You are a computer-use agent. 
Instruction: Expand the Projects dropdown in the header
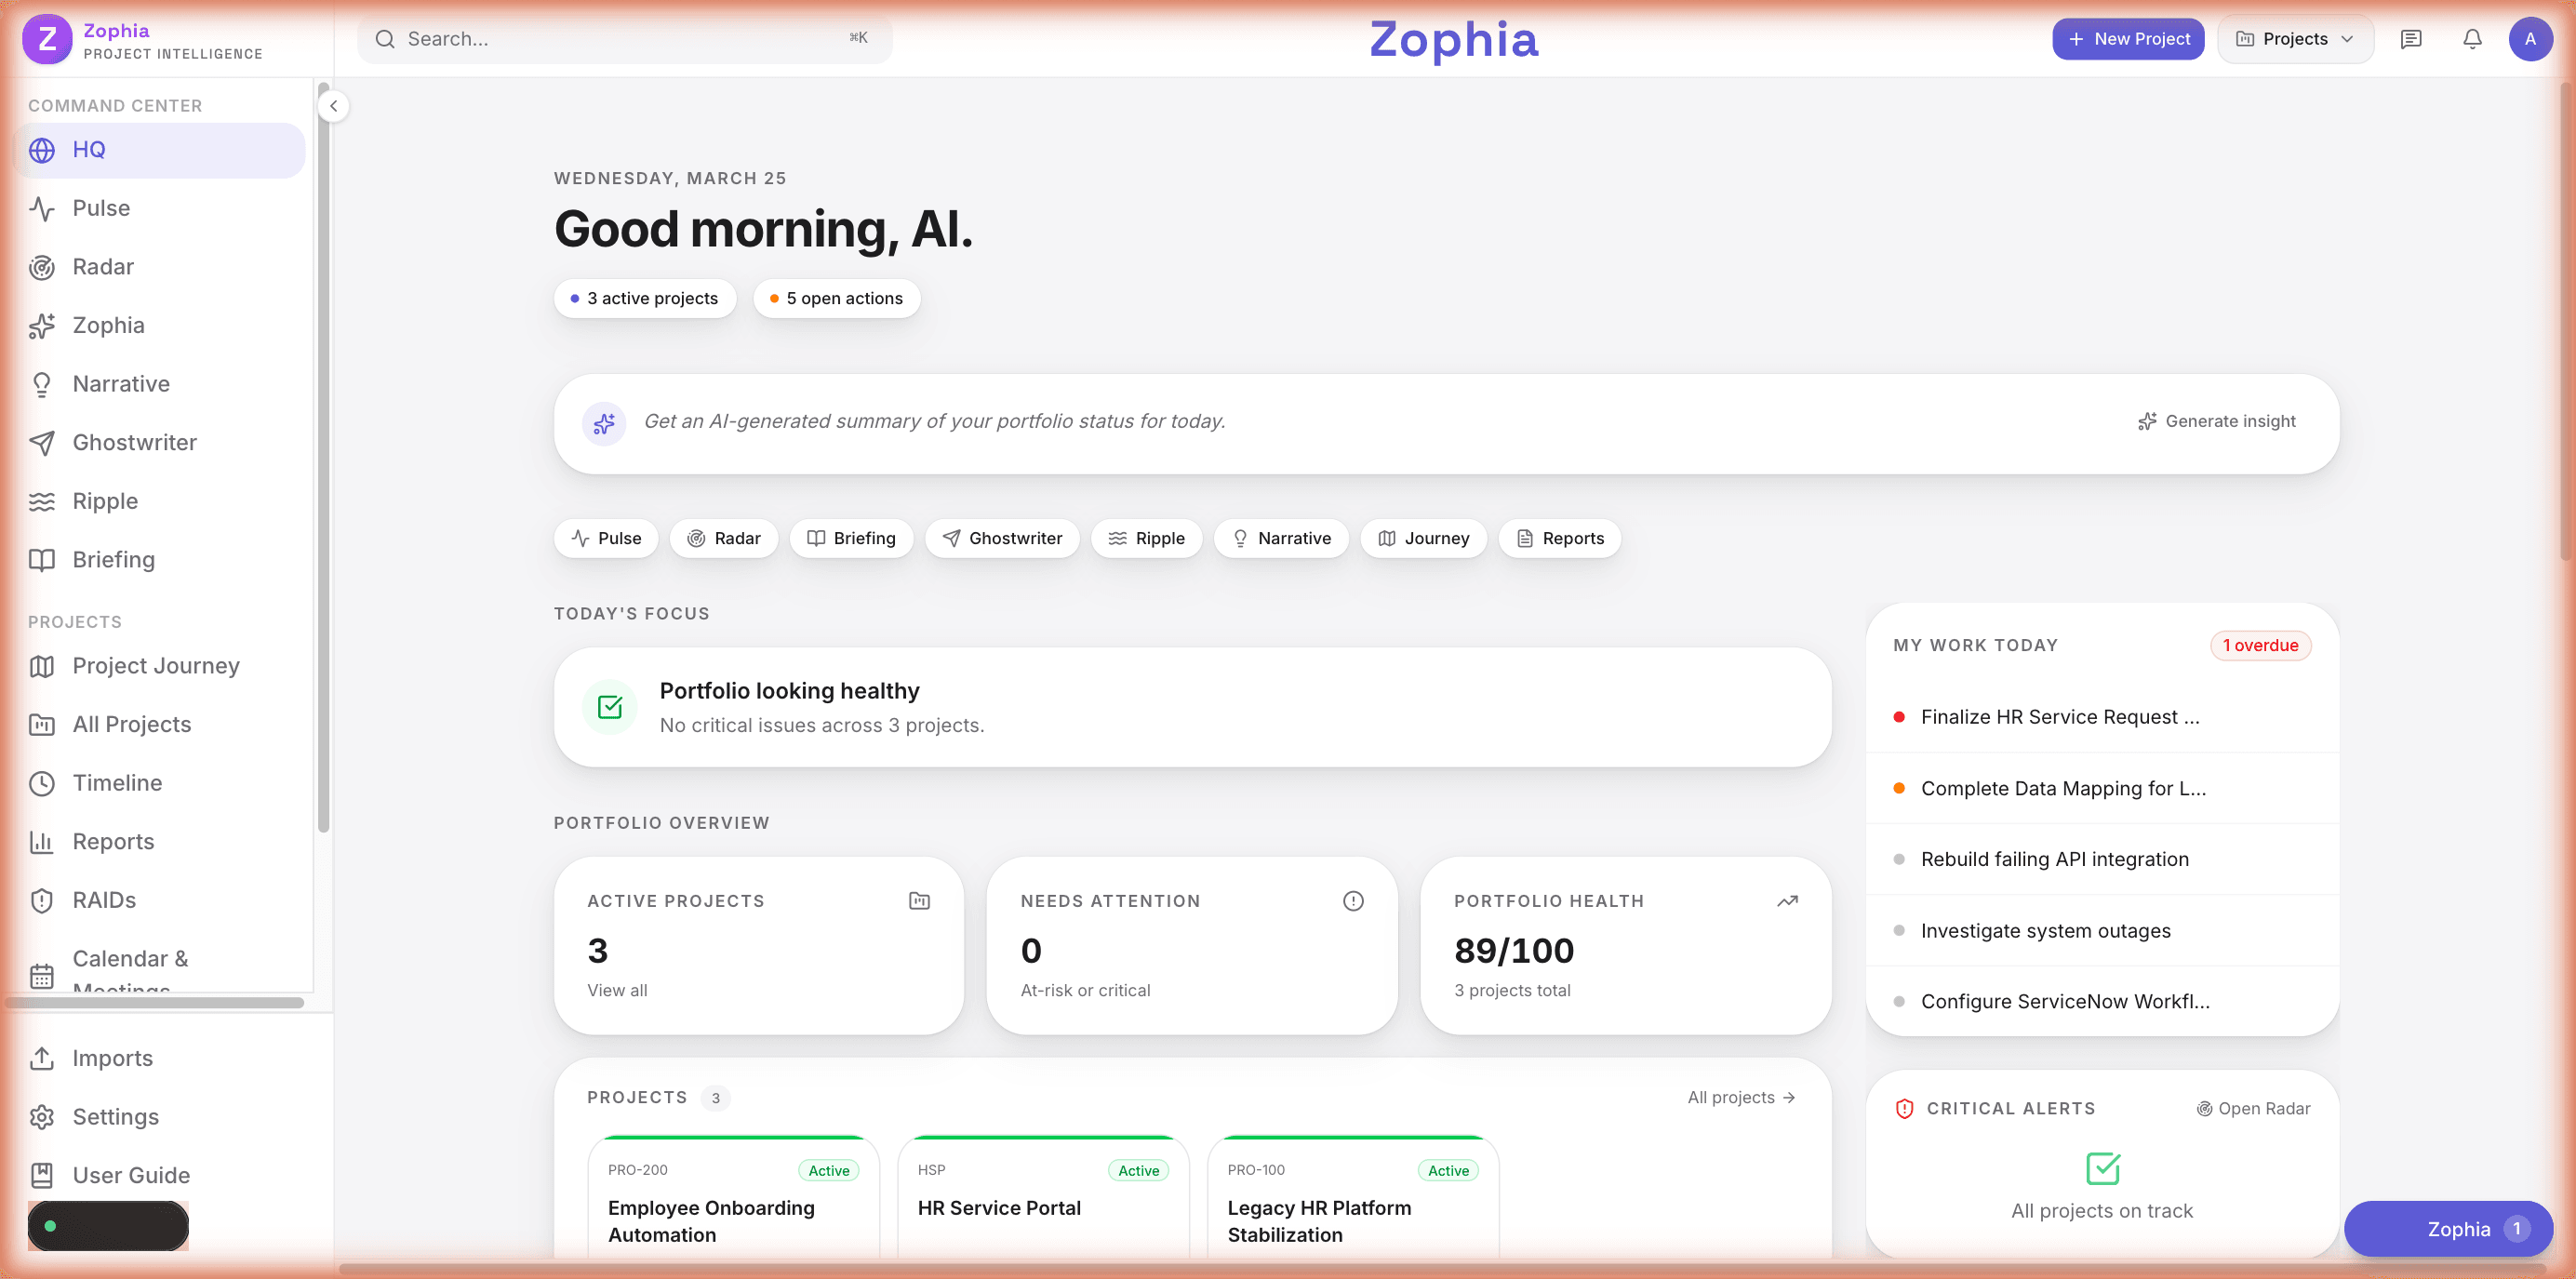(2295, 39)
